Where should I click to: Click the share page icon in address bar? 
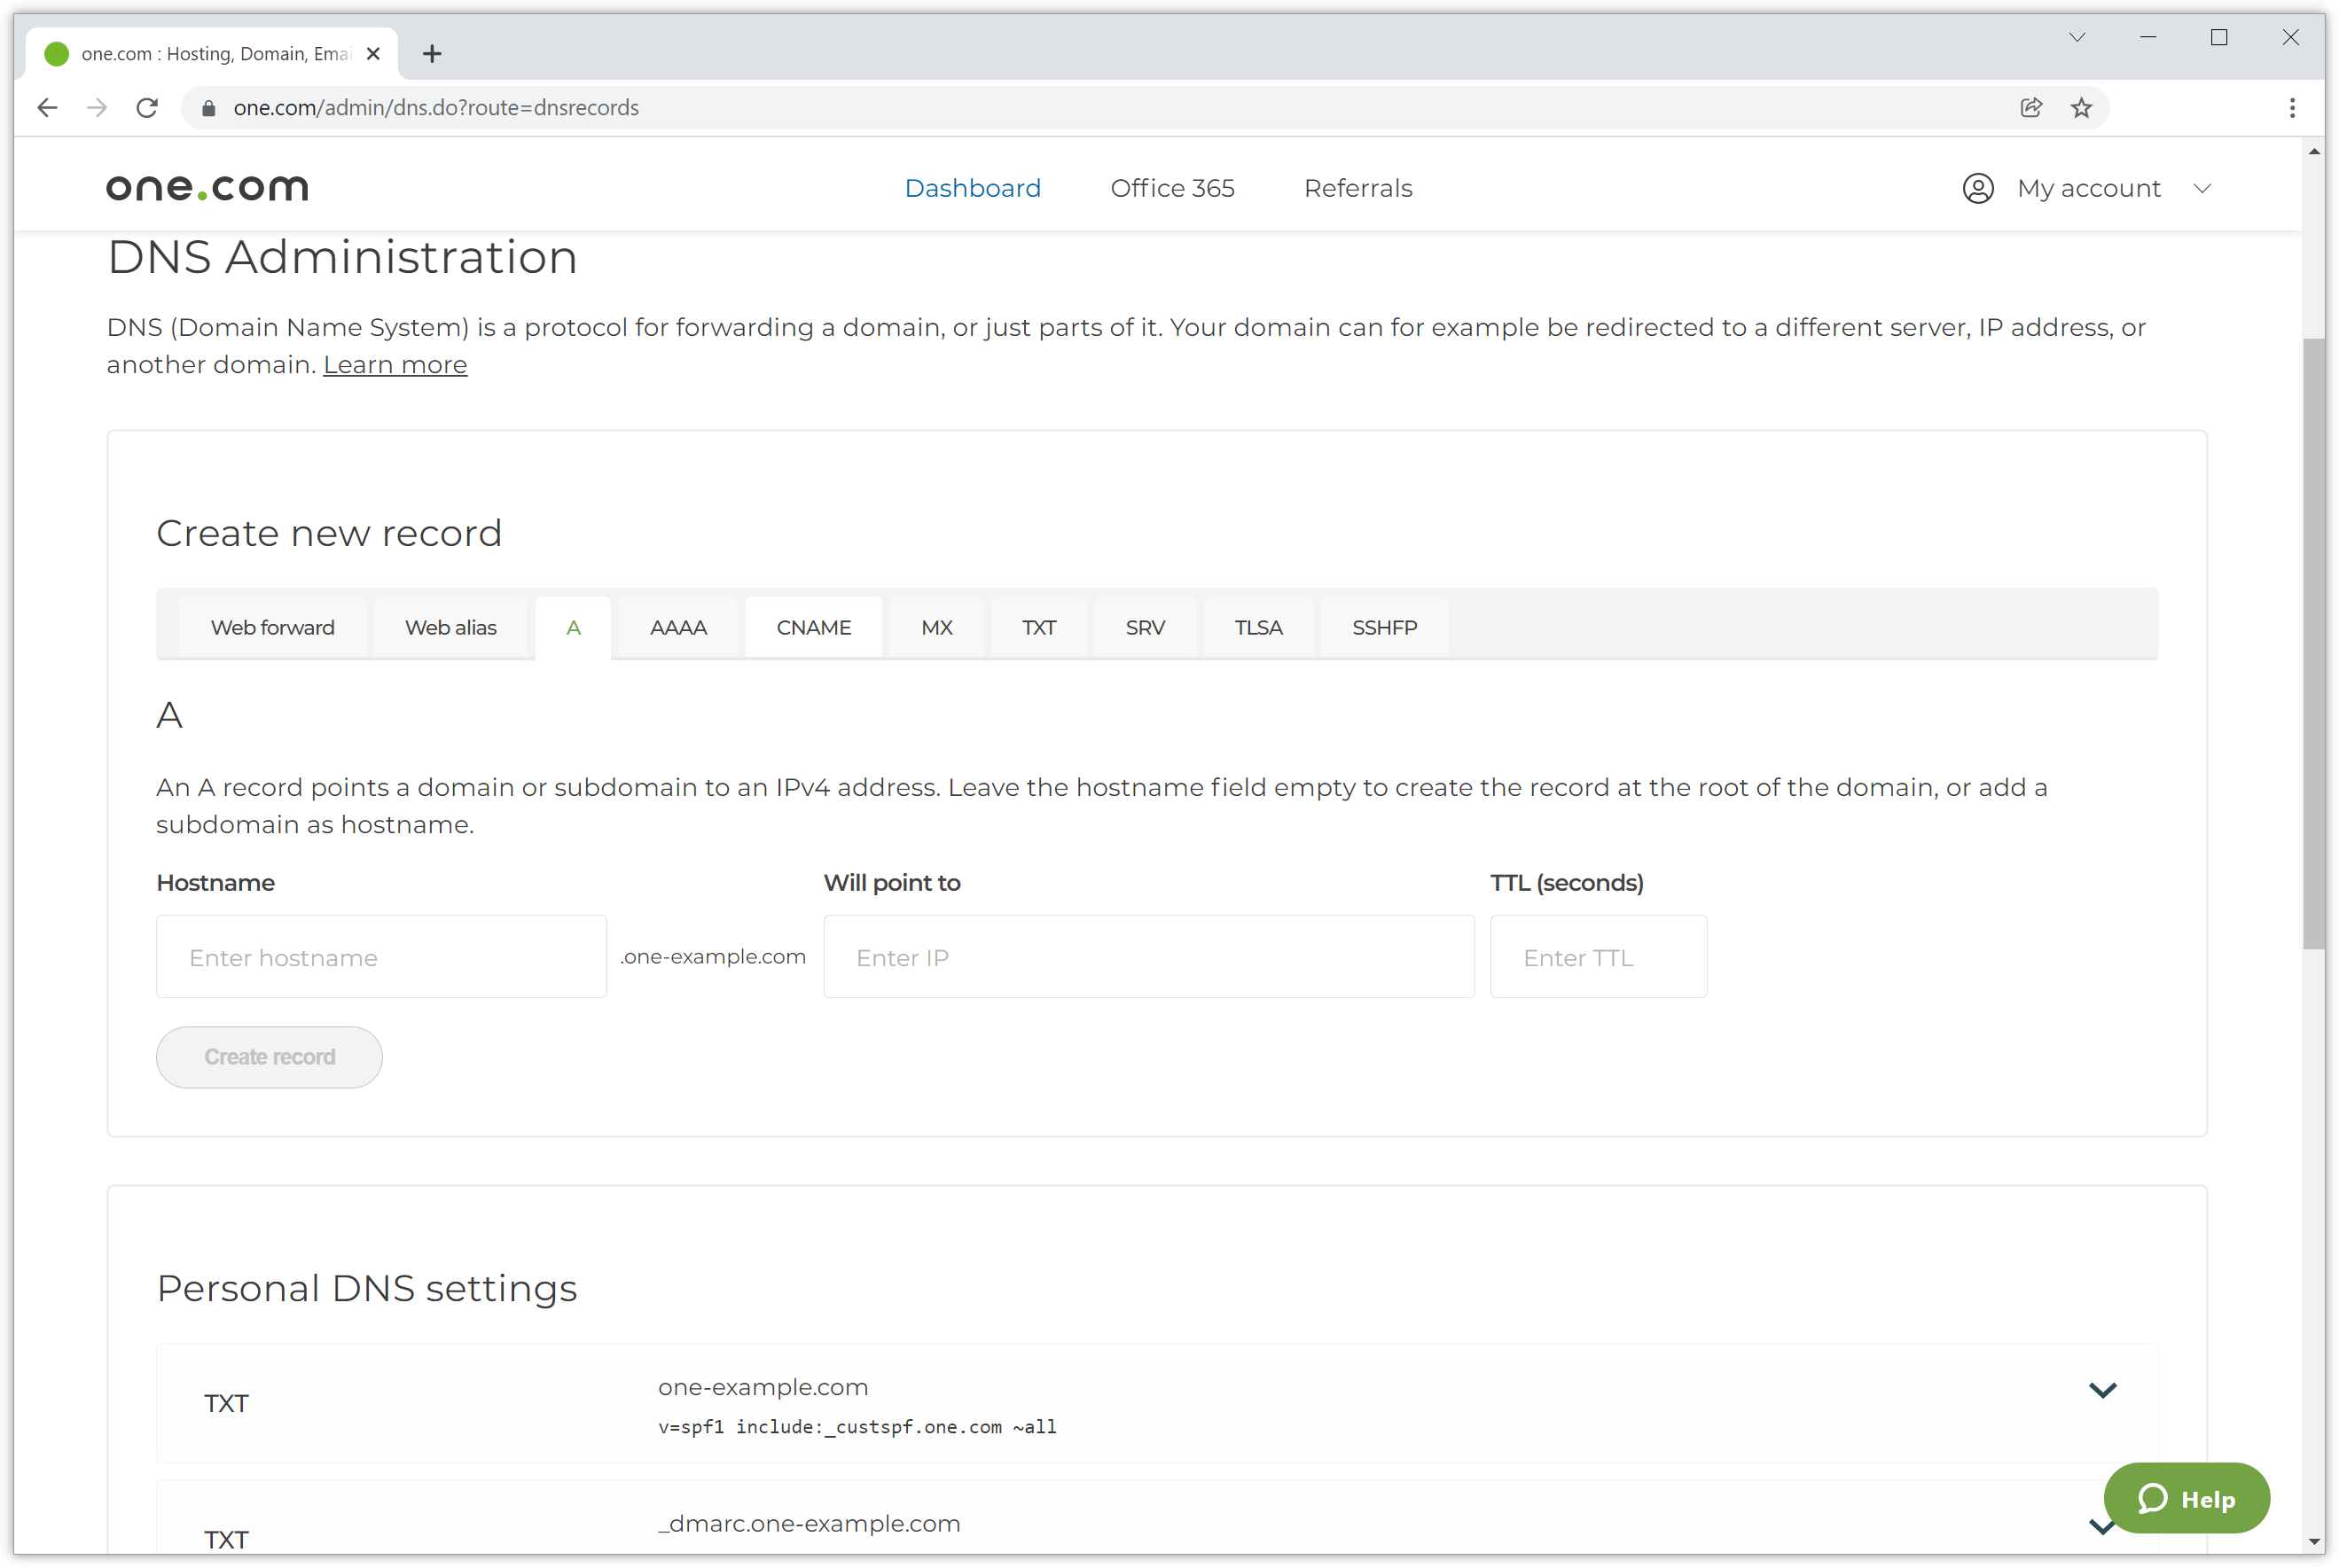point(2030,108)
